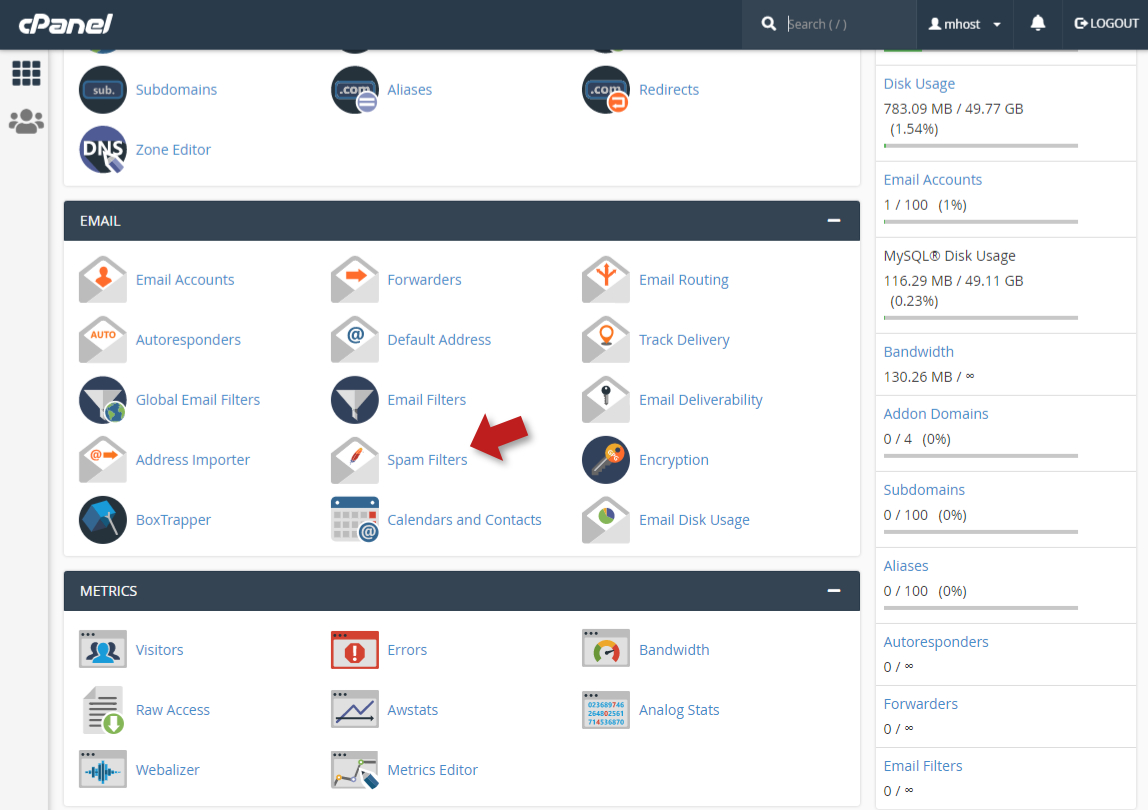The height and width of the screenshot is (810, 1148).
Task: Click the LOGOUT button
Action: coord(1106,23)
